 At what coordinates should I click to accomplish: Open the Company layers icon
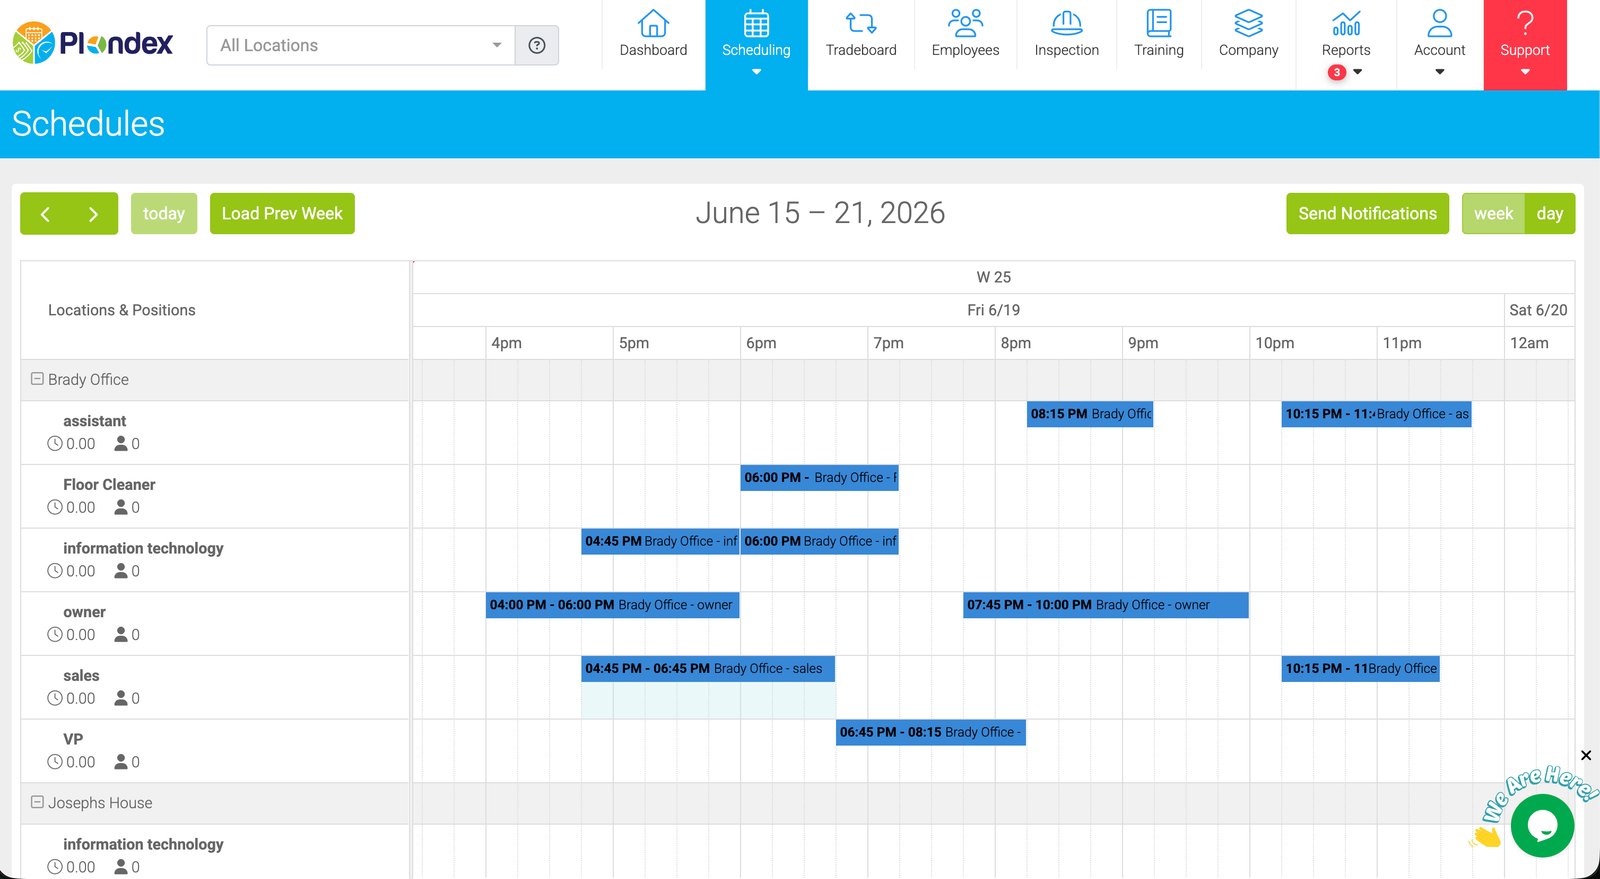[x=1248, y=23]
